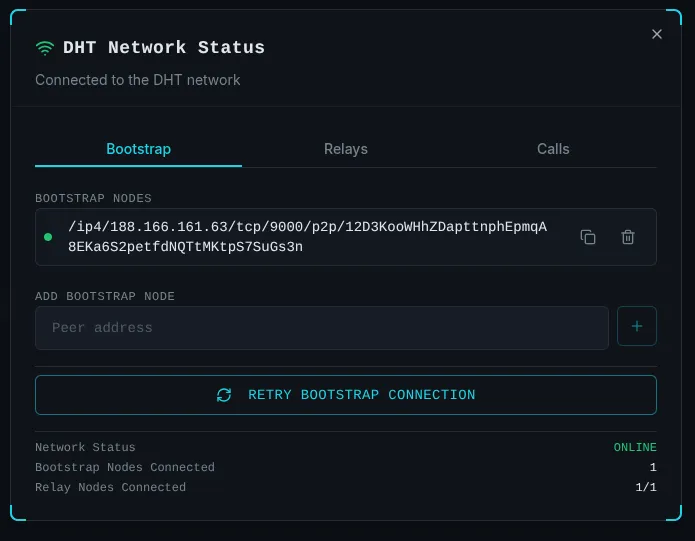Switch to the Relays tab
This screenshot has height=541, width=695.
click(346, 149)
